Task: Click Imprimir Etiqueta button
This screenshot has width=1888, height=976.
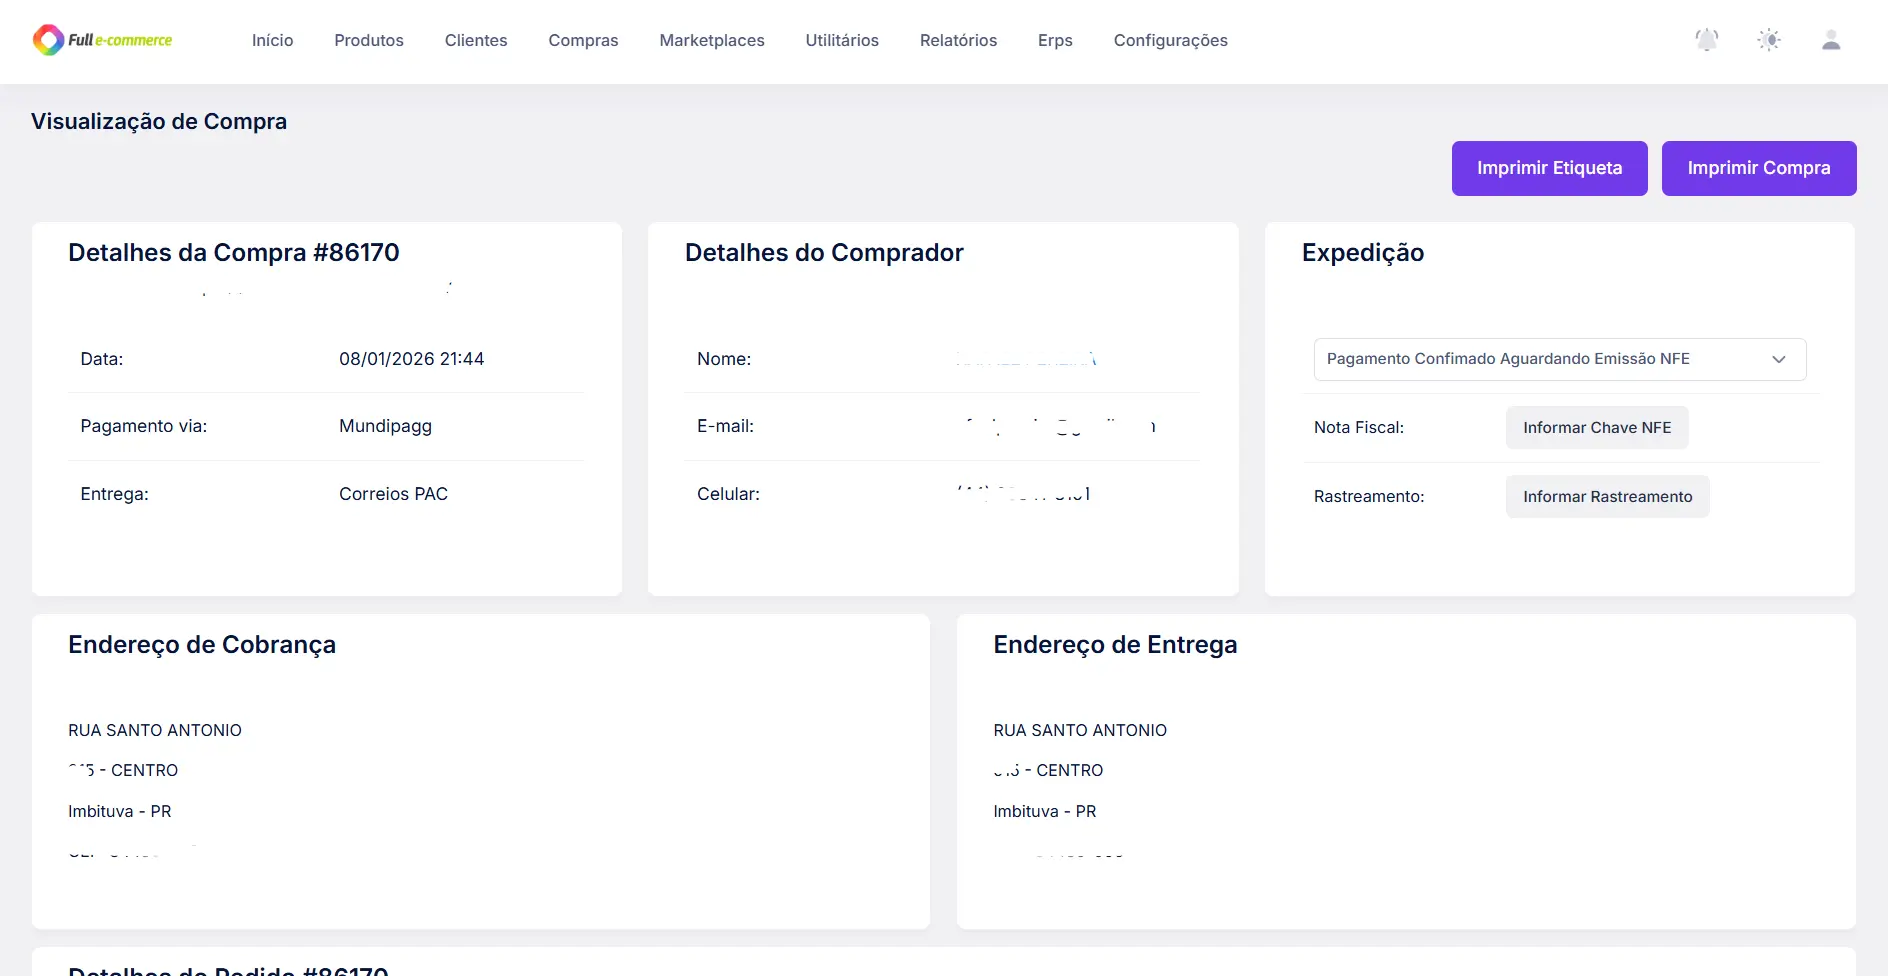Action: pos(1549,168)
